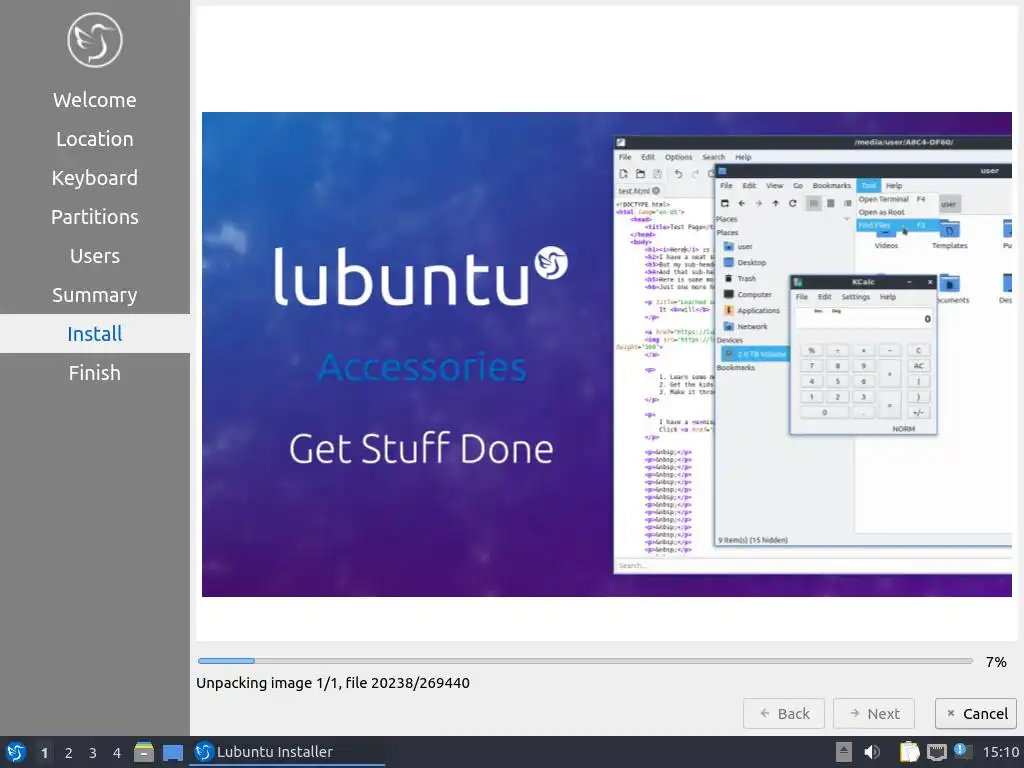Viewport: 1024px width, 768px height.
Task: Open the update notification tray icon
Action: tap(963, 752)
